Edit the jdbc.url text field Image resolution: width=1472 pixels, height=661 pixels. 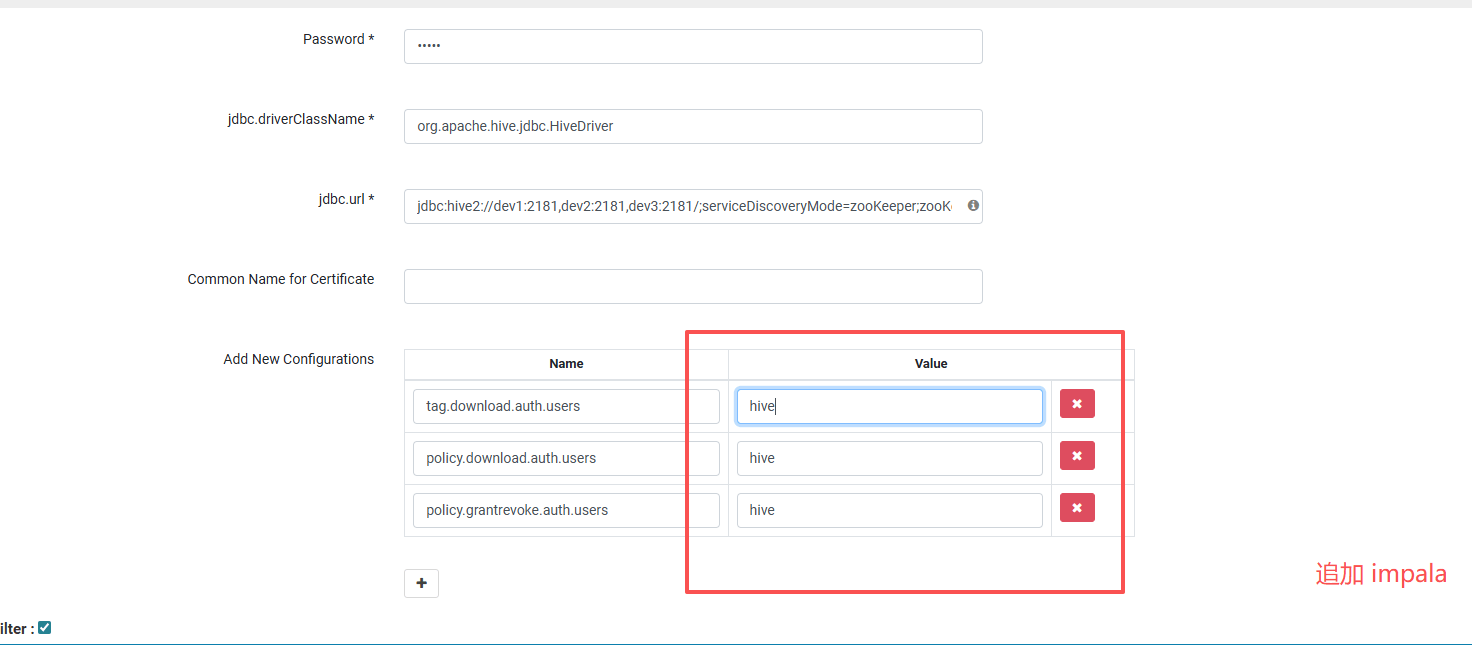(684, 206)
